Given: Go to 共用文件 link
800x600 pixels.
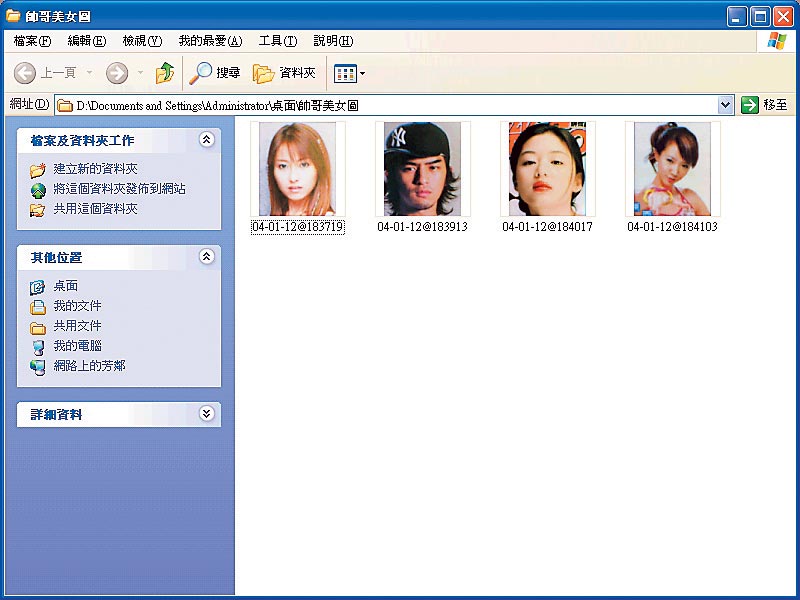Looking at the screenshot, I should (x=78, y=326).
